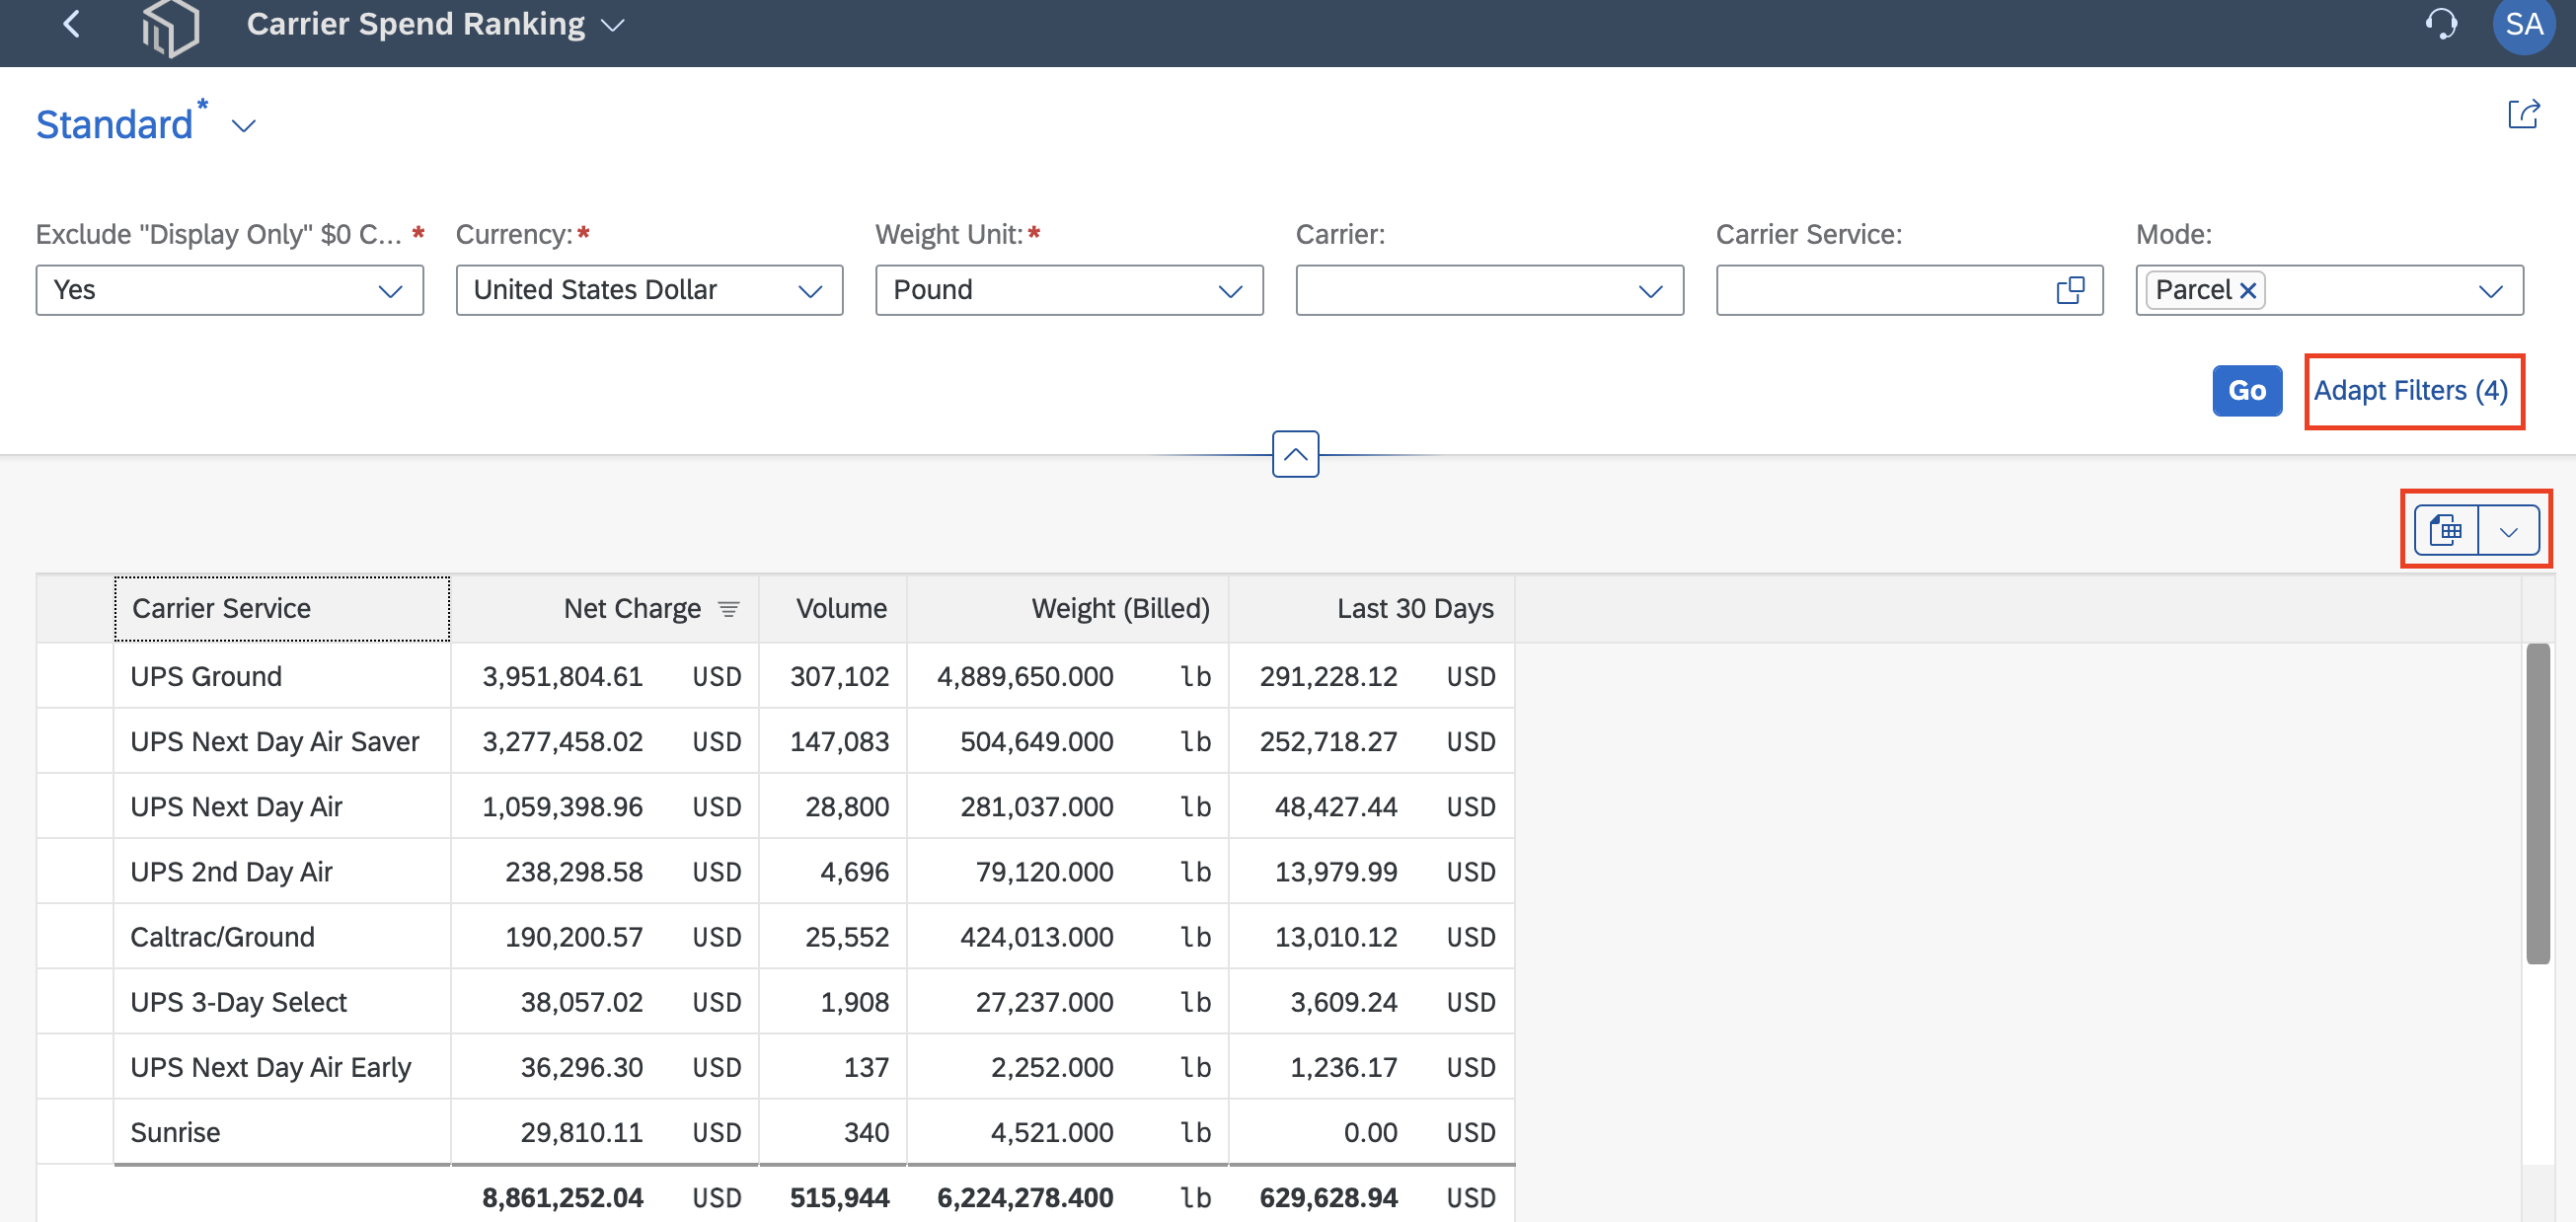Open the Currency dropdown
Viewport: 2576px width, 1222px height.
tap(649, 290)
